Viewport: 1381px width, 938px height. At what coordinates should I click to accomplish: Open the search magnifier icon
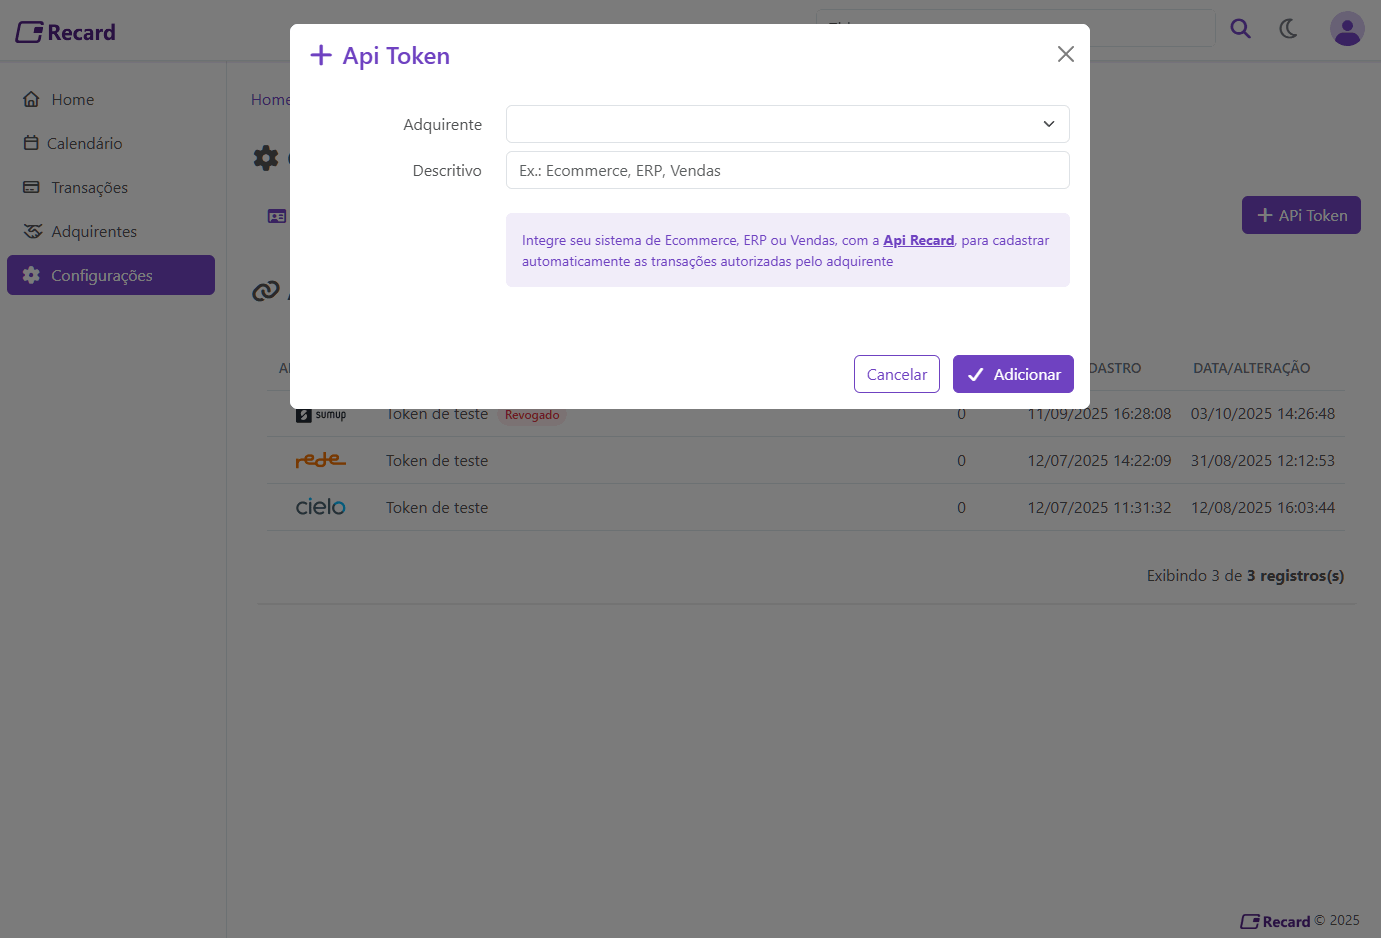point(1240,29)
